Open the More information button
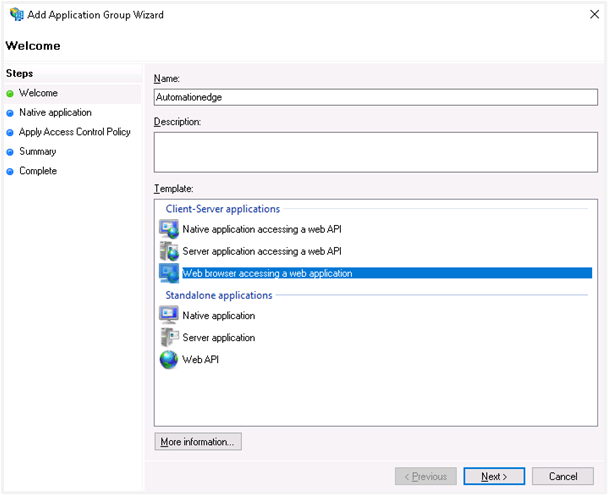Viewport: 608px width, 495px height. click(x=198, y=441)
